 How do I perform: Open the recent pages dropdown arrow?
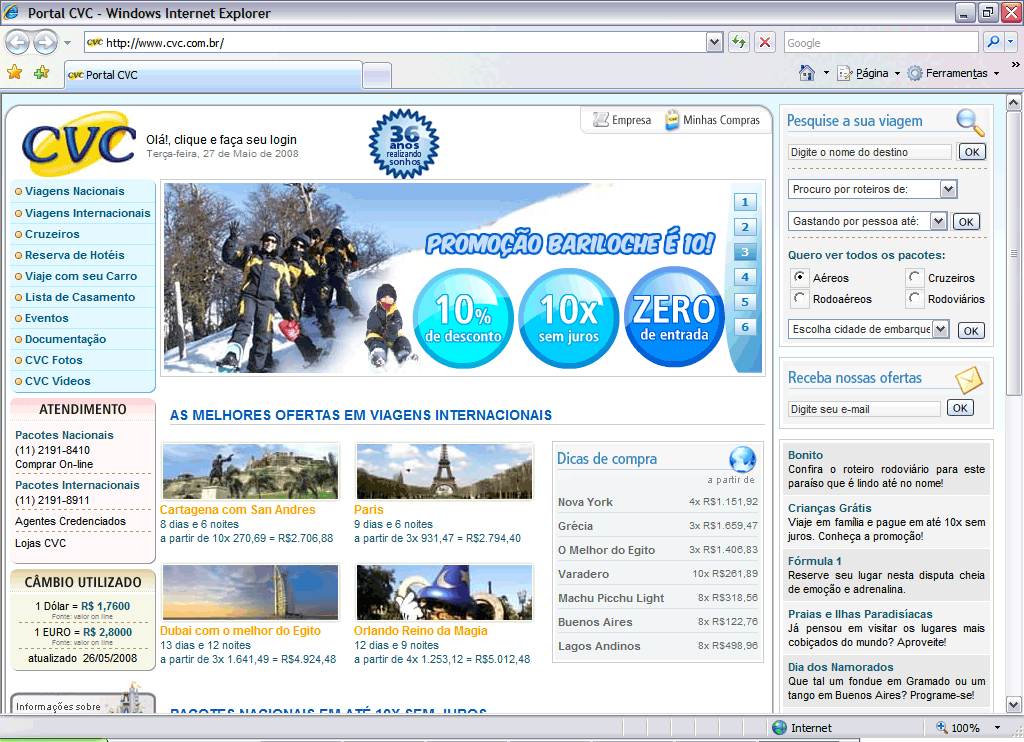click(67, 43)
